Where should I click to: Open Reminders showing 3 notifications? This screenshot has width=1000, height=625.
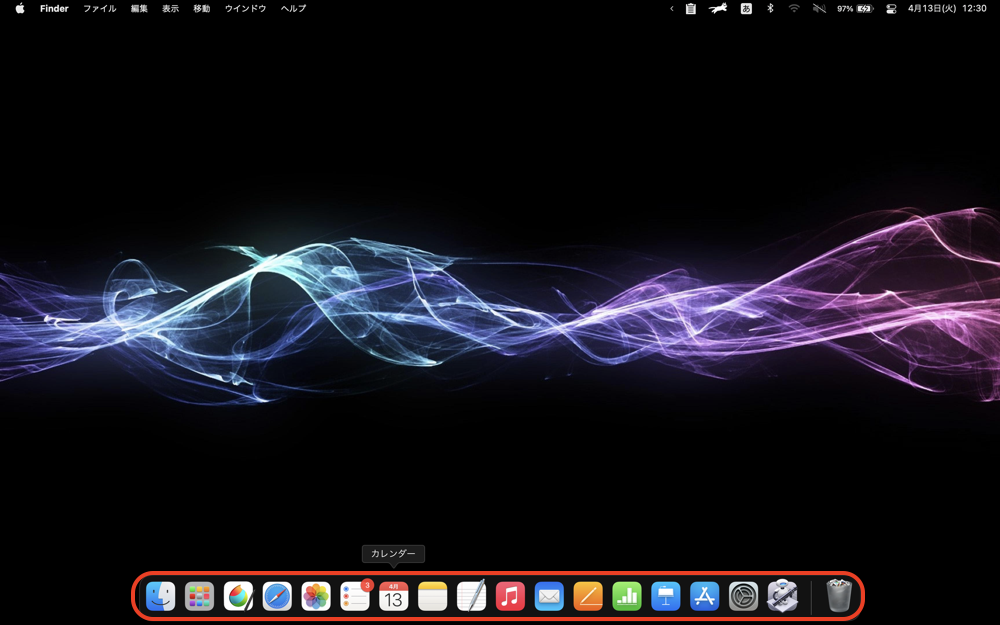[354, 596]
